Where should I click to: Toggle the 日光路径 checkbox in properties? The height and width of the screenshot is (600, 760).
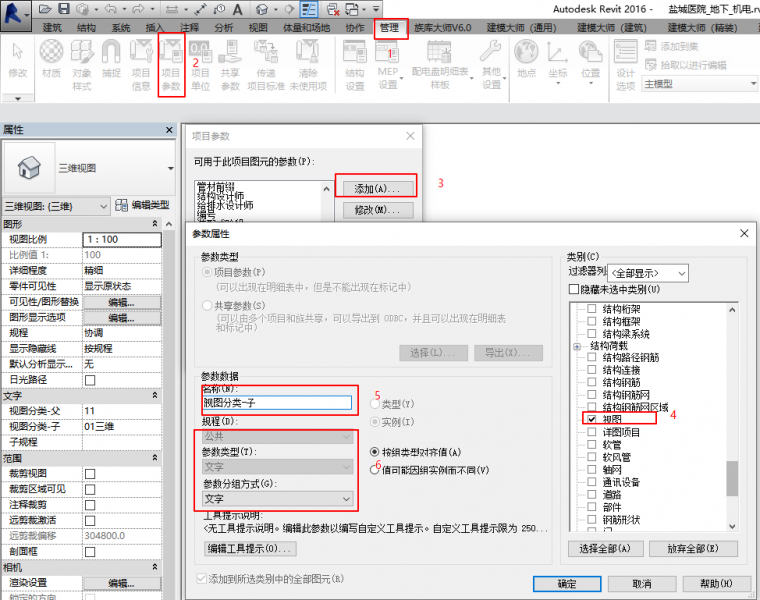tap(90, 380)
